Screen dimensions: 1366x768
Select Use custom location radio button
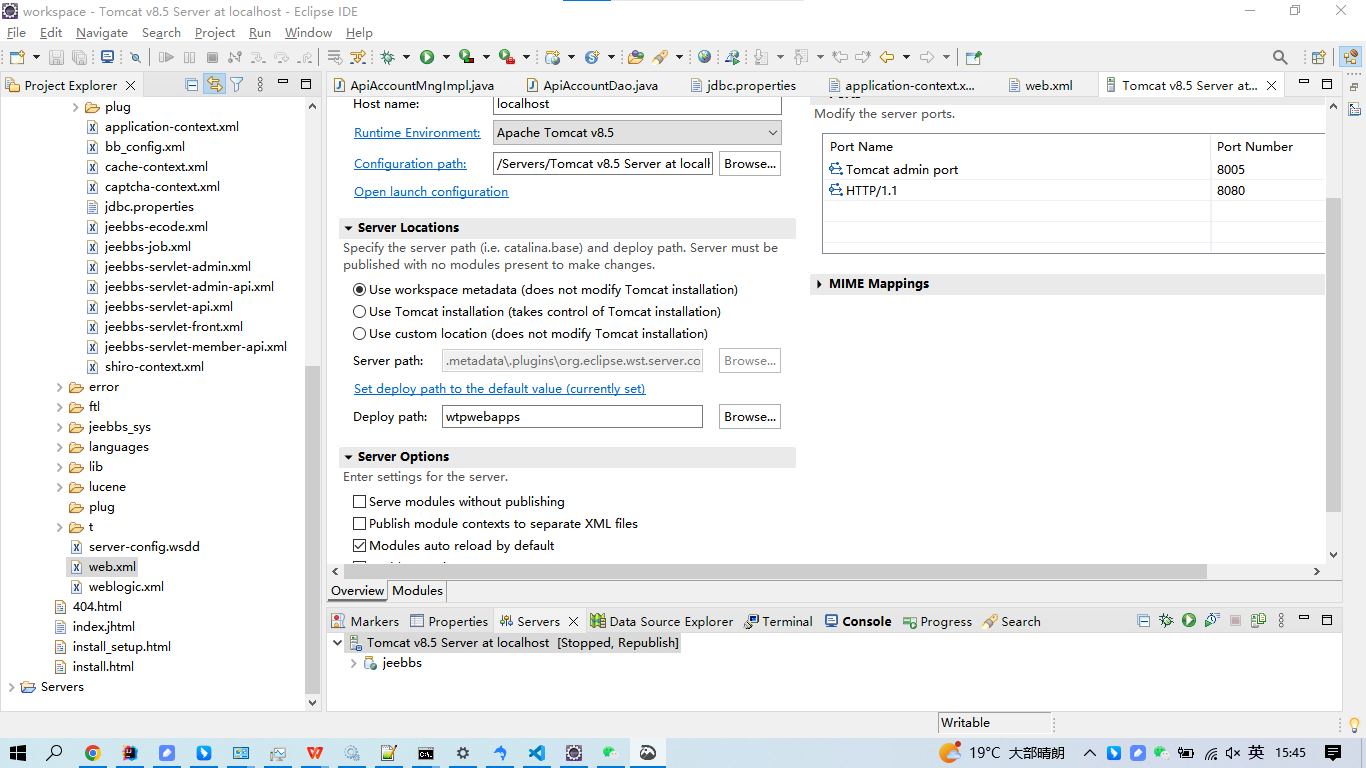(360, 334)
